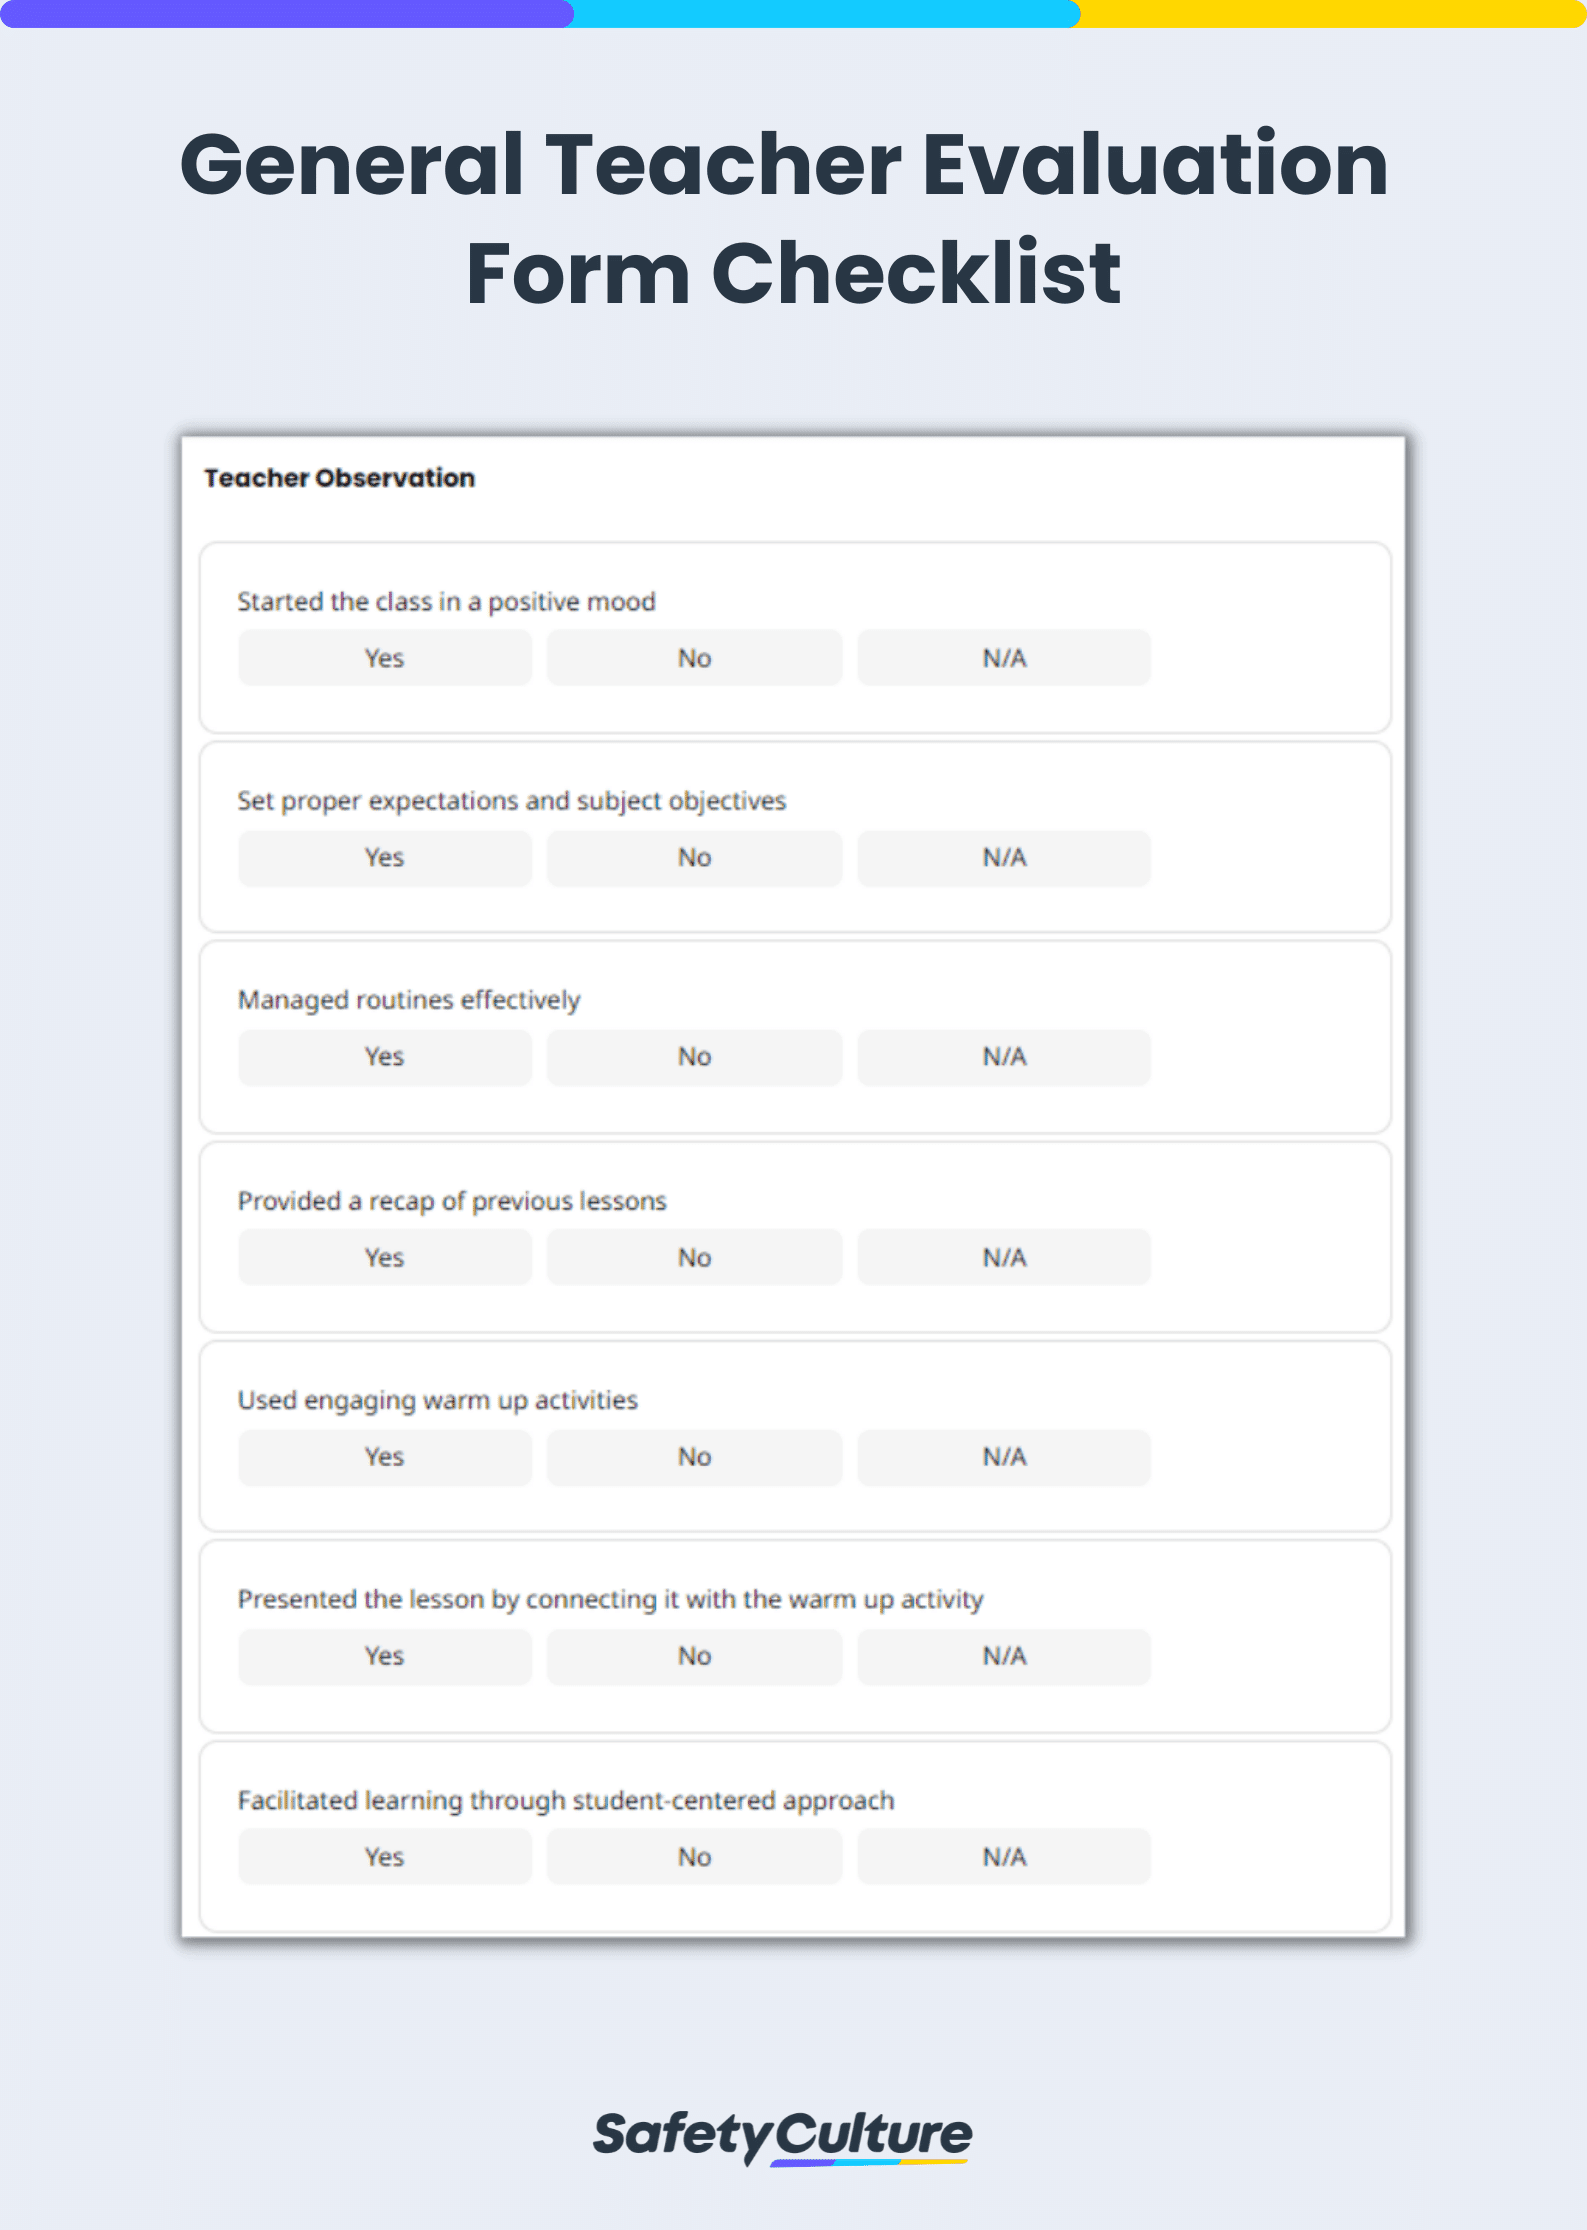This screenshot has height=2230, width=1587.
Task: Mark N/A for managed routines effectively
Action: [x=1004, y=1057]
